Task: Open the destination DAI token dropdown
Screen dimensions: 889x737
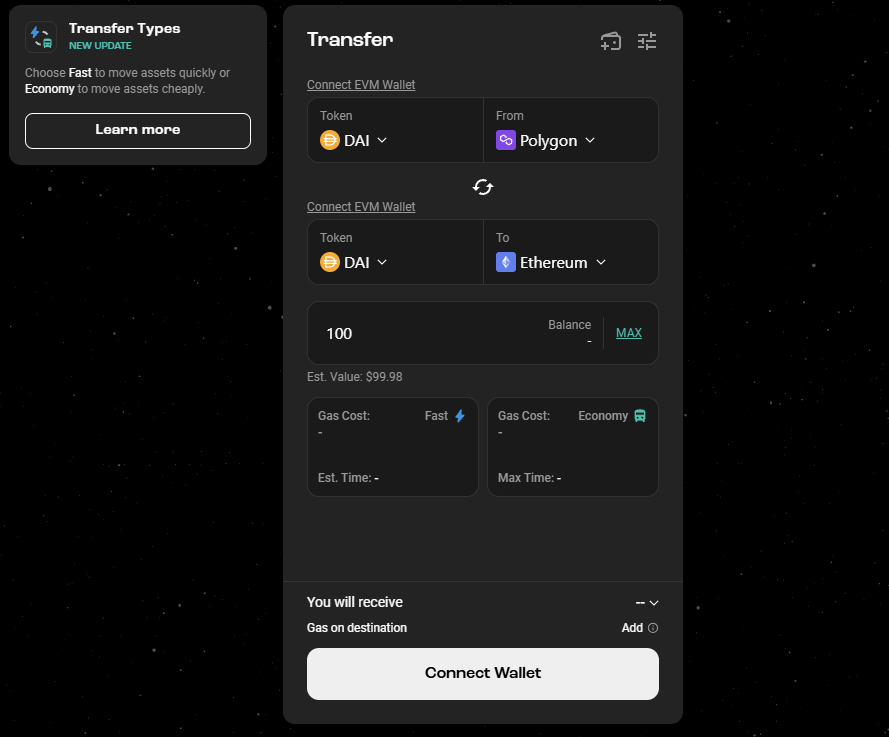Action: tap(354, 262)
